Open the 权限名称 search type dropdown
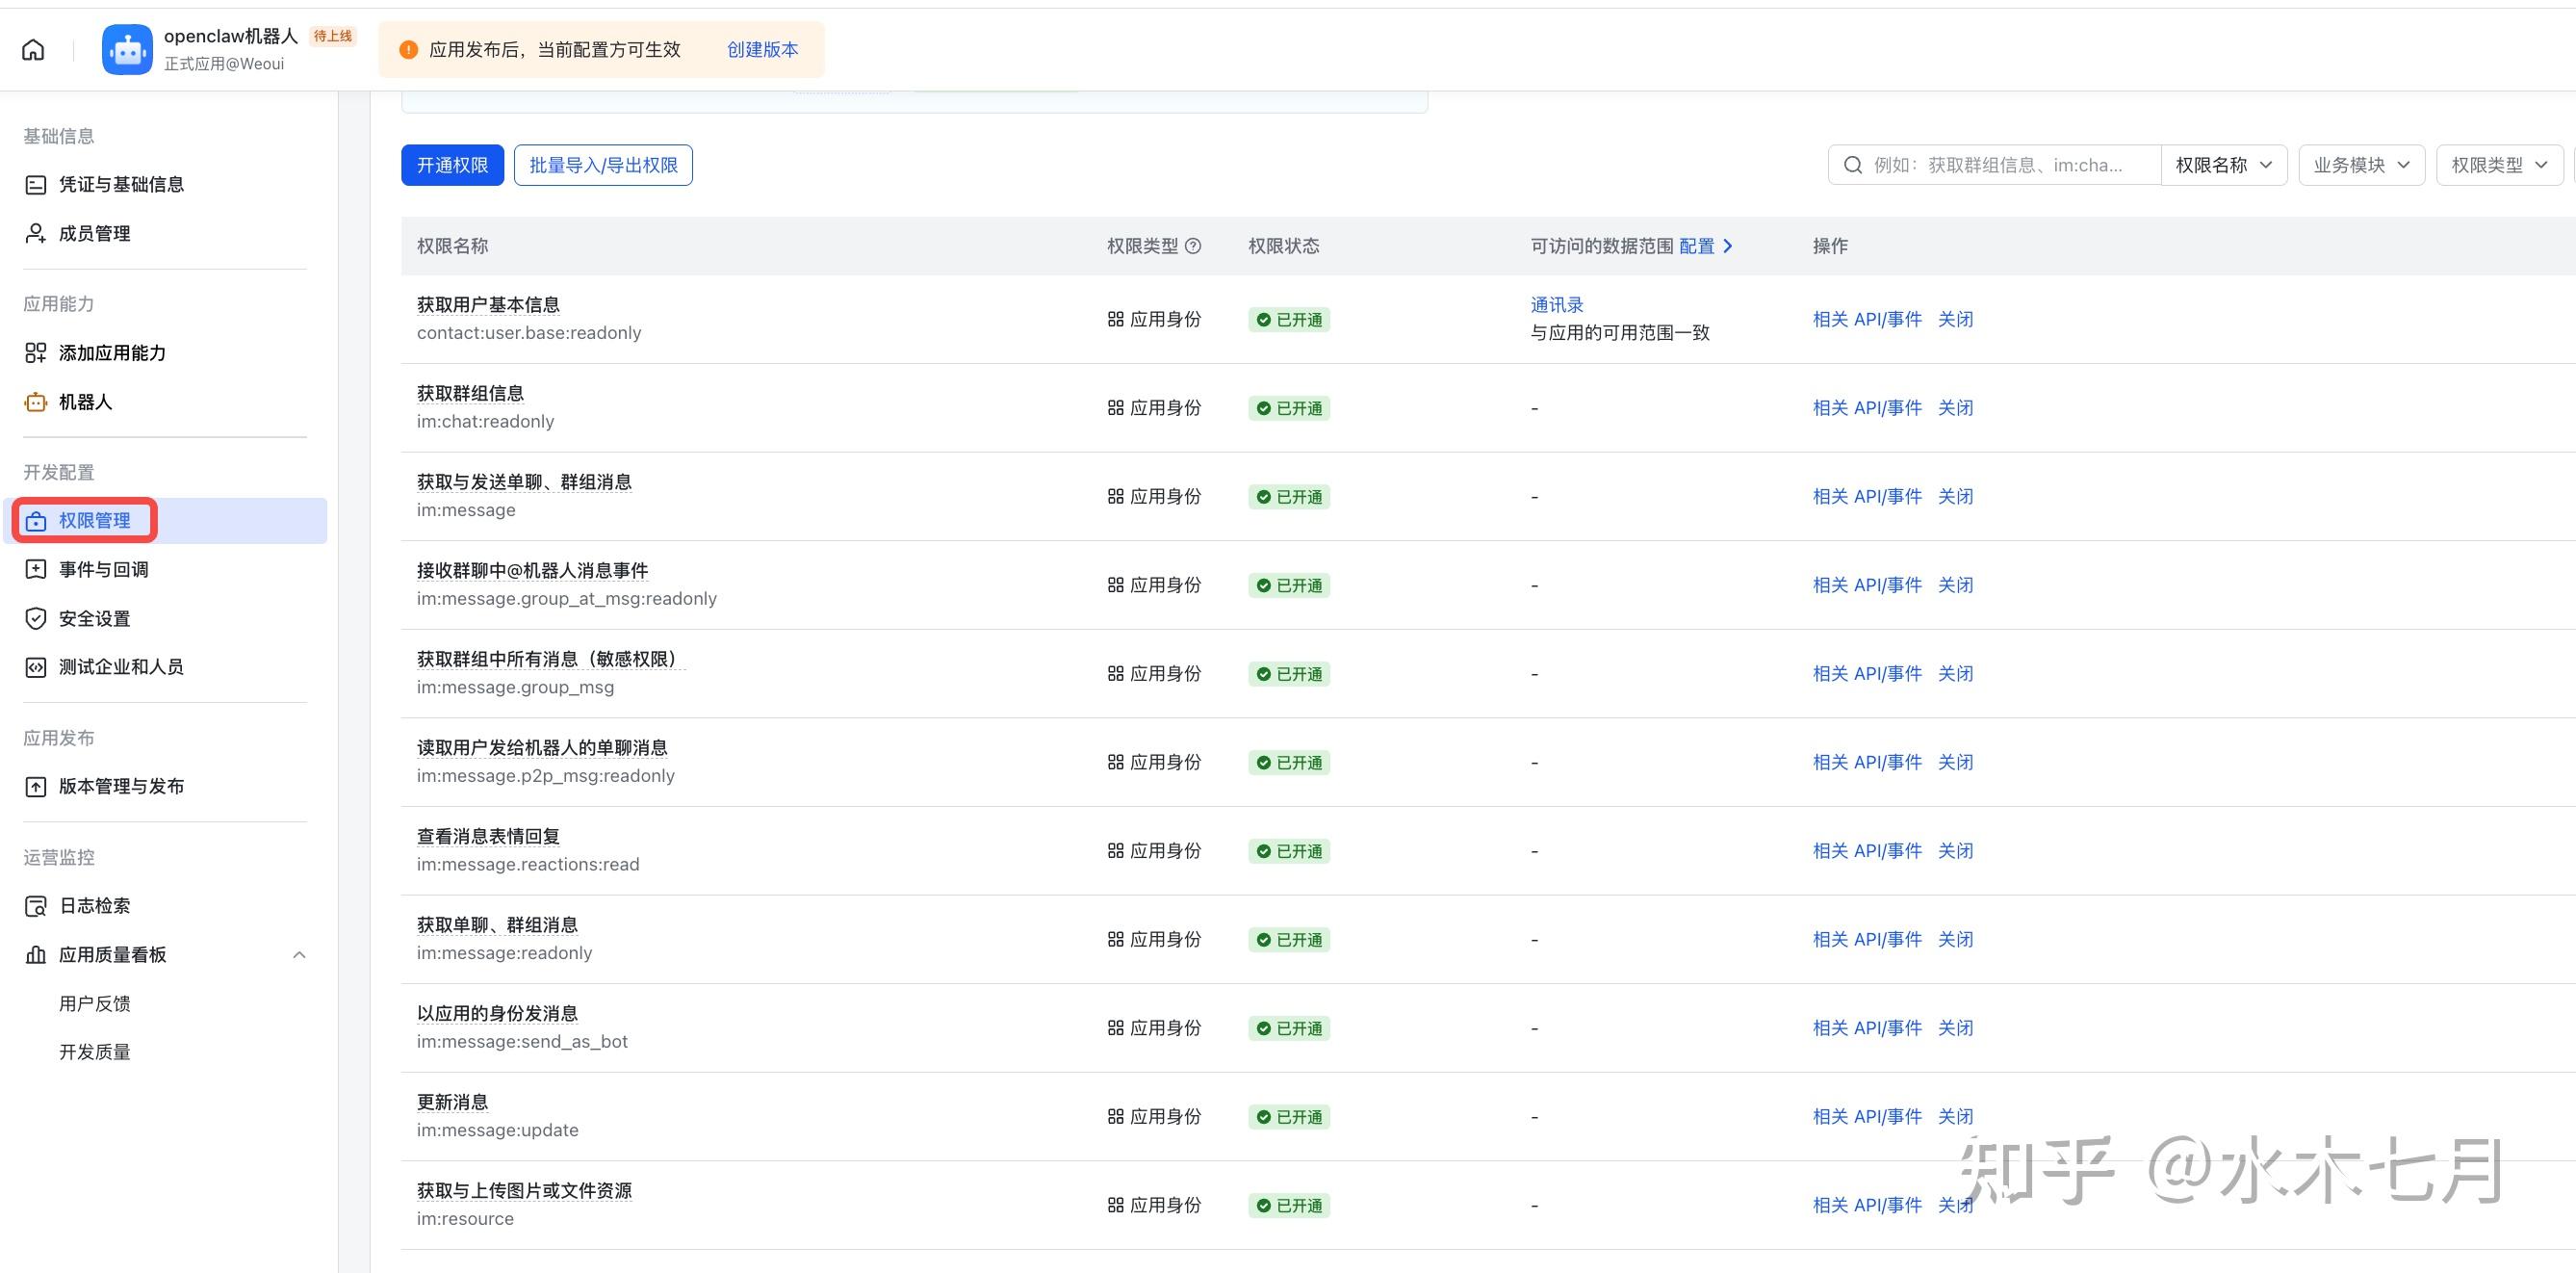The height and width of the screenshot is (1273, 2576). pyautogui.click(x=2224, y=165)
